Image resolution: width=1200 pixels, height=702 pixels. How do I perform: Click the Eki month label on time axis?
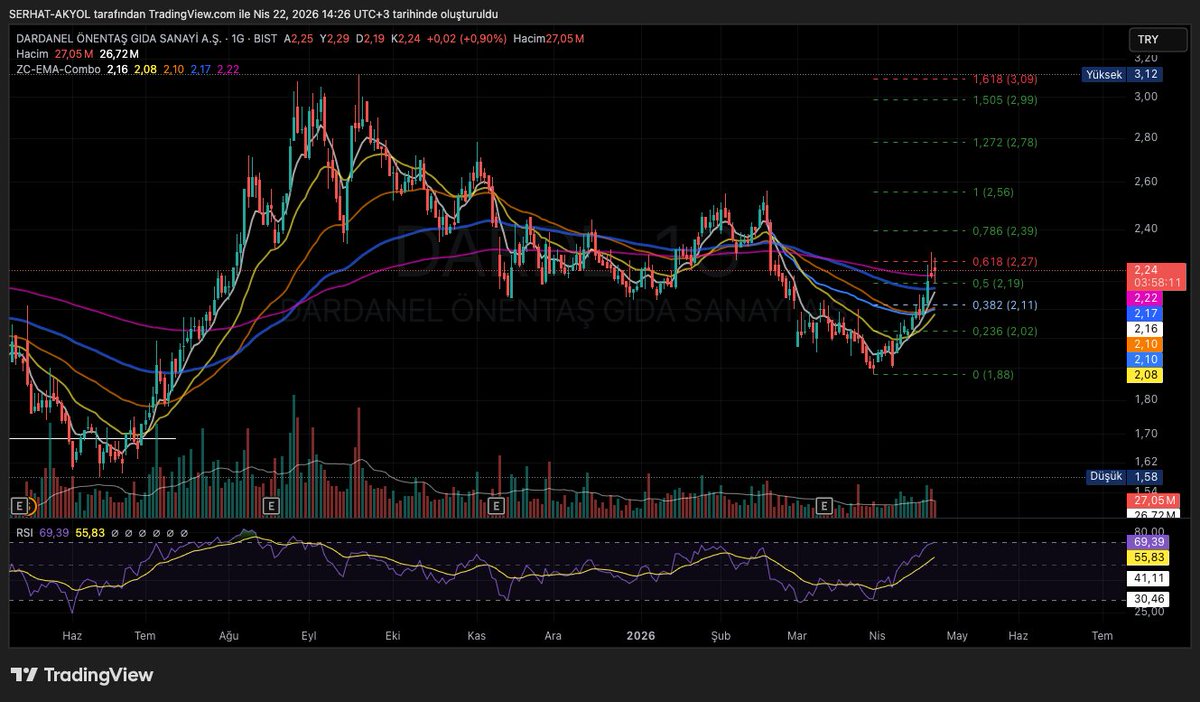click(x=392, y=635)
